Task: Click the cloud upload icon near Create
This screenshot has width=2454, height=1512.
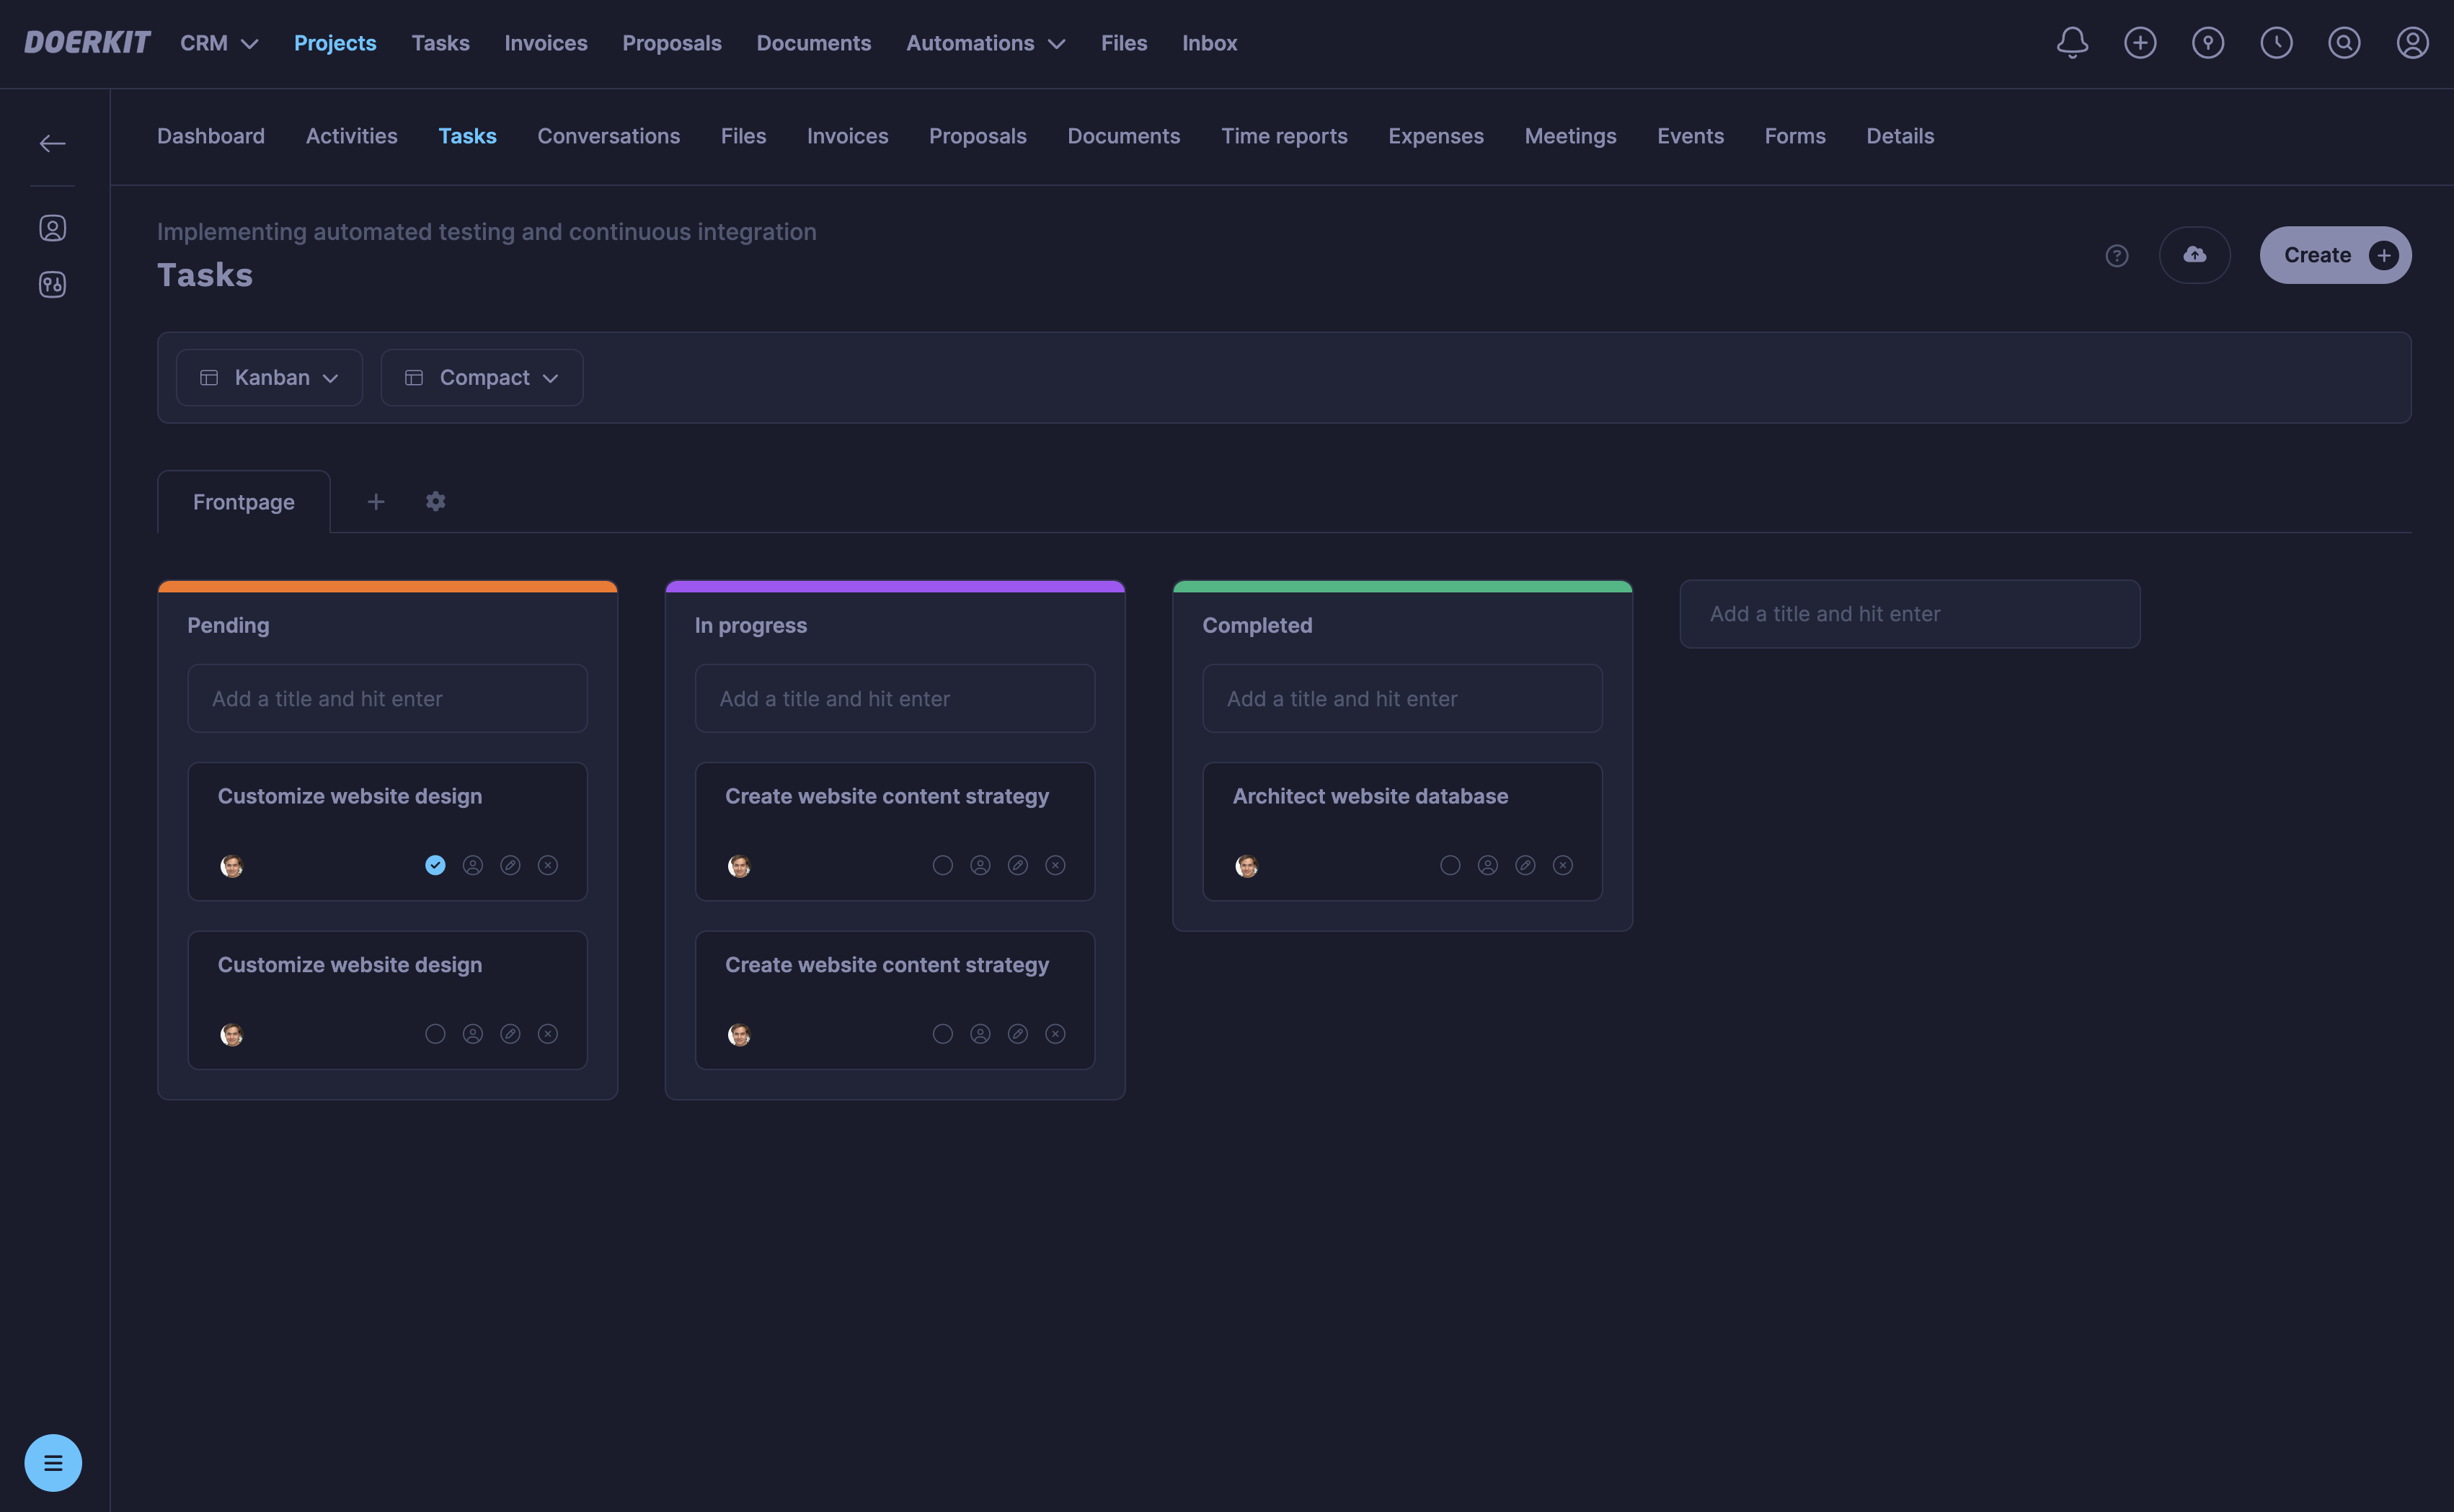Action: (x=2195, y=255)
